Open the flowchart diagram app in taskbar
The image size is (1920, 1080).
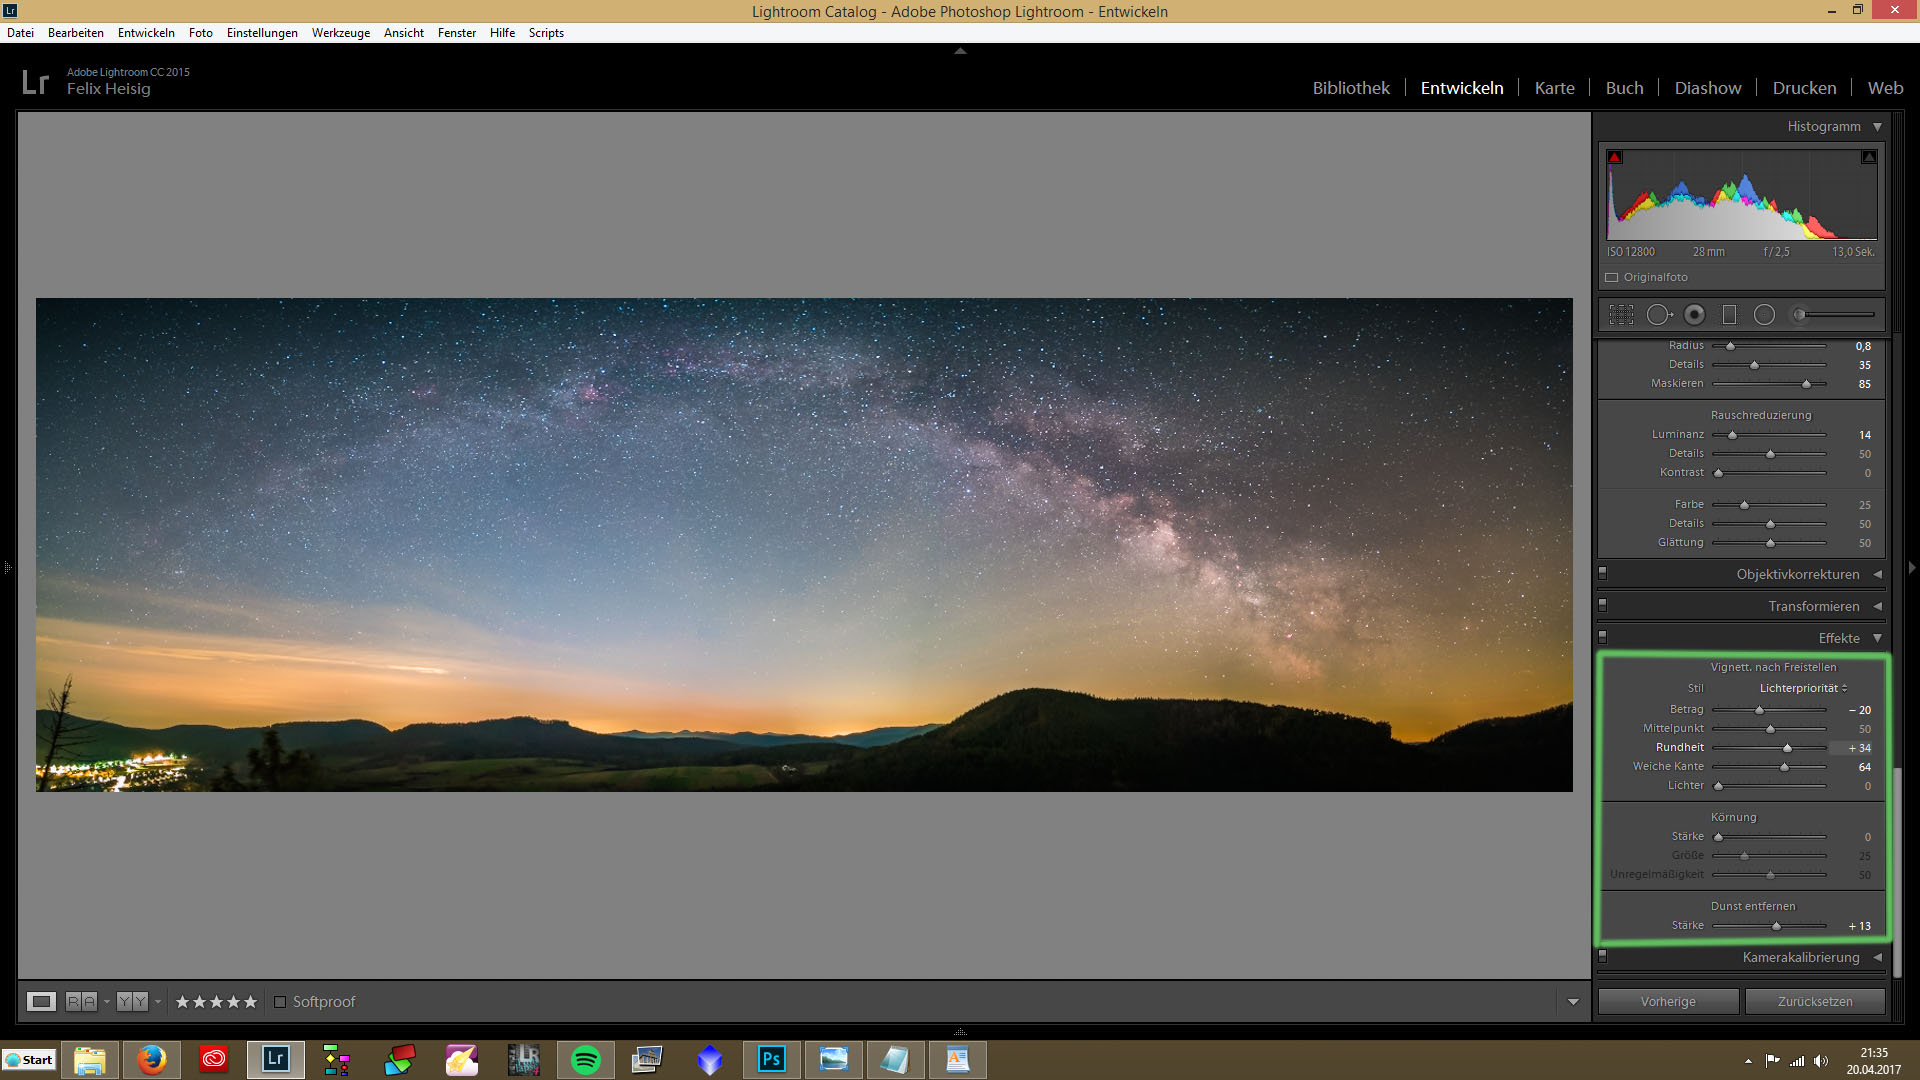[338, 1059]
